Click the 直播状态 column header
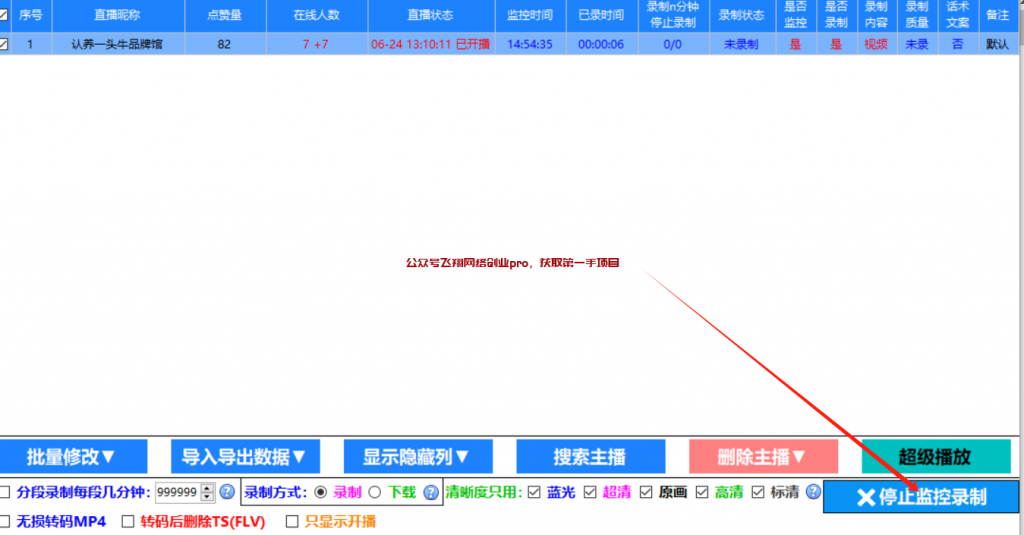Screen dimensions: 1024x535 (x=433, y=16)
